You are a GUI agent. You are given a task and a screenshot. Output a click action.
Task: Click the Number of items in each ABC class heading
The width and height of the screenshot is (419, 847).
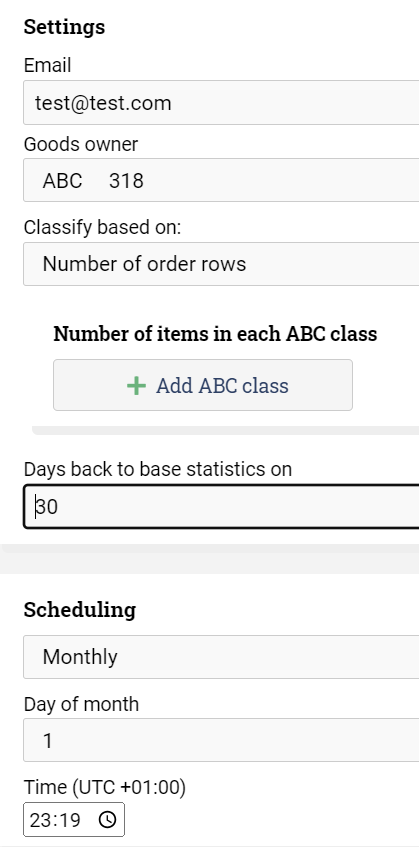pos(215,334)
